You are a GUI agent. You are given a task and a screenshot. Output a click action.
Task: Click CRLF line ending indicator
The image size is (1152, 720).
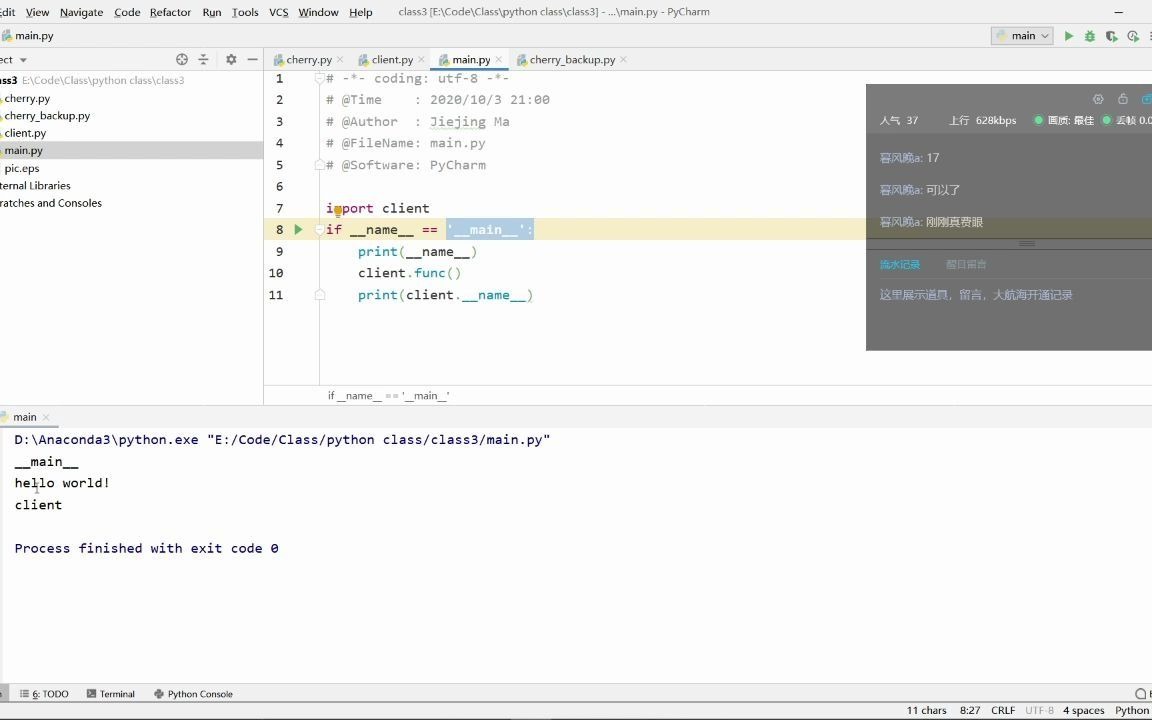point(1002,710)
